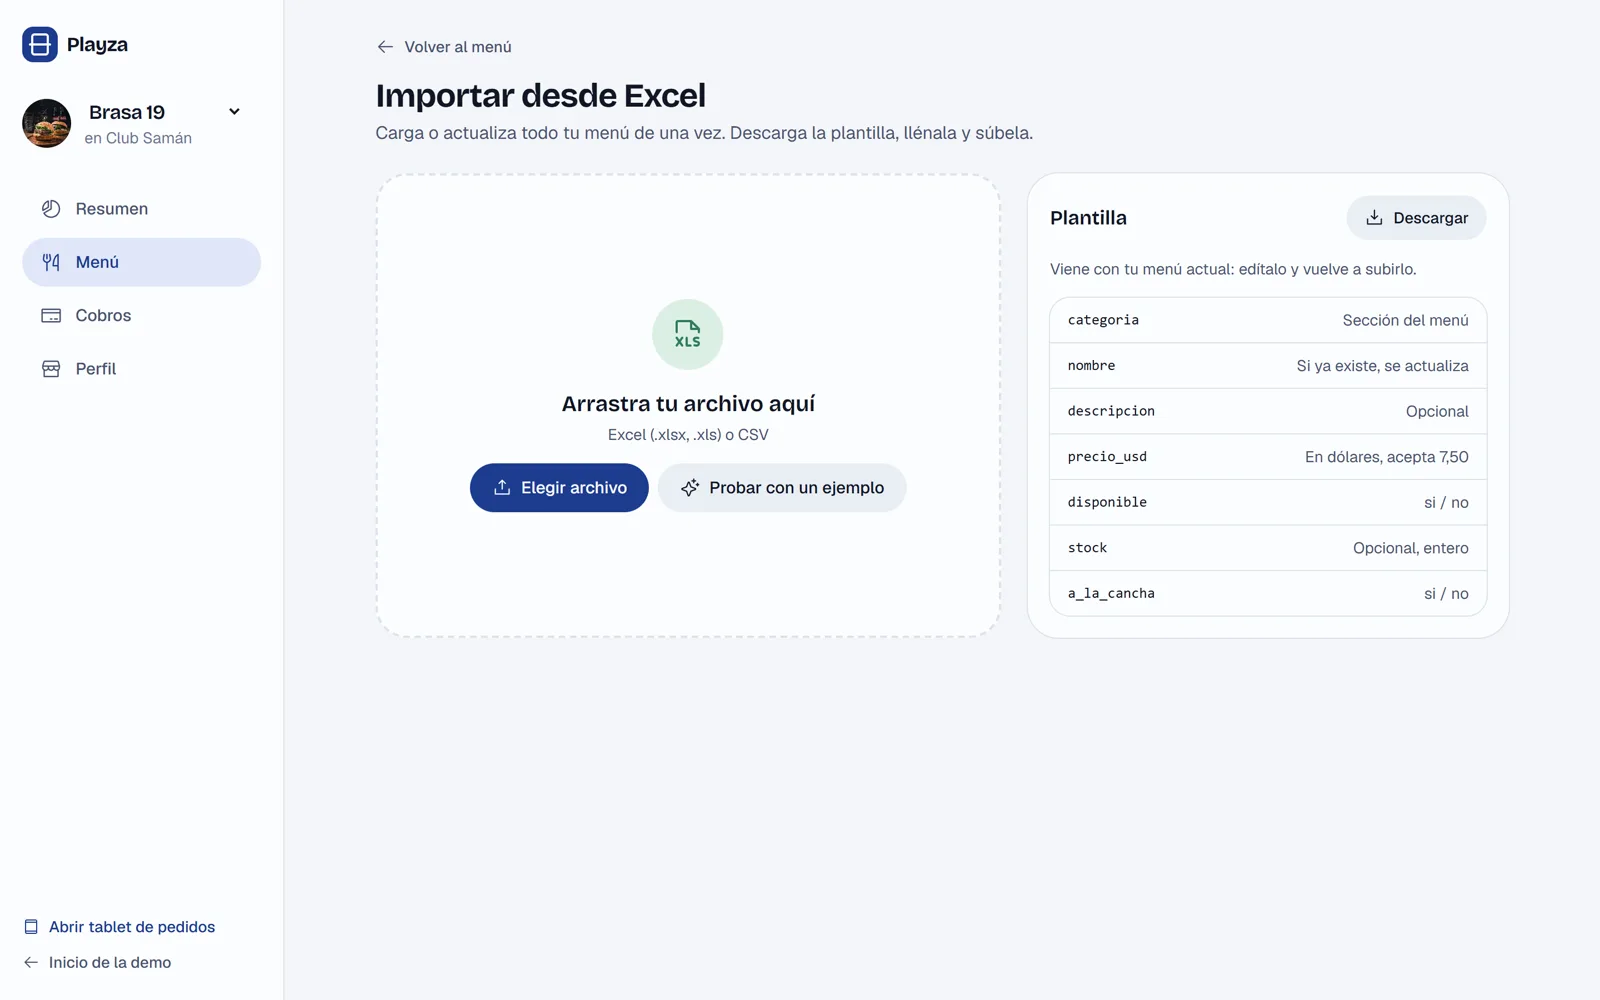This screenshot has height=1000, width=1600.
Task: Expand the Brasa 19 venue switcher chevron
Action: tap(234, 112)
